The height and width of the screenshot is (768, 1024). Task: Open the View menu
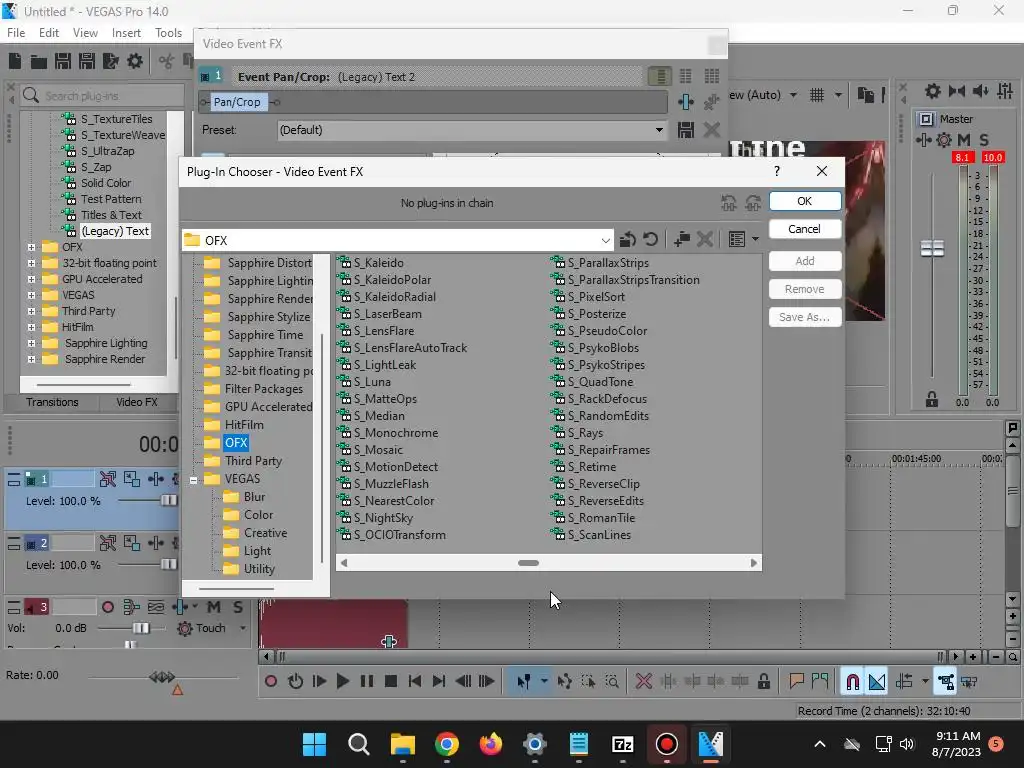[x=85, y=33]
